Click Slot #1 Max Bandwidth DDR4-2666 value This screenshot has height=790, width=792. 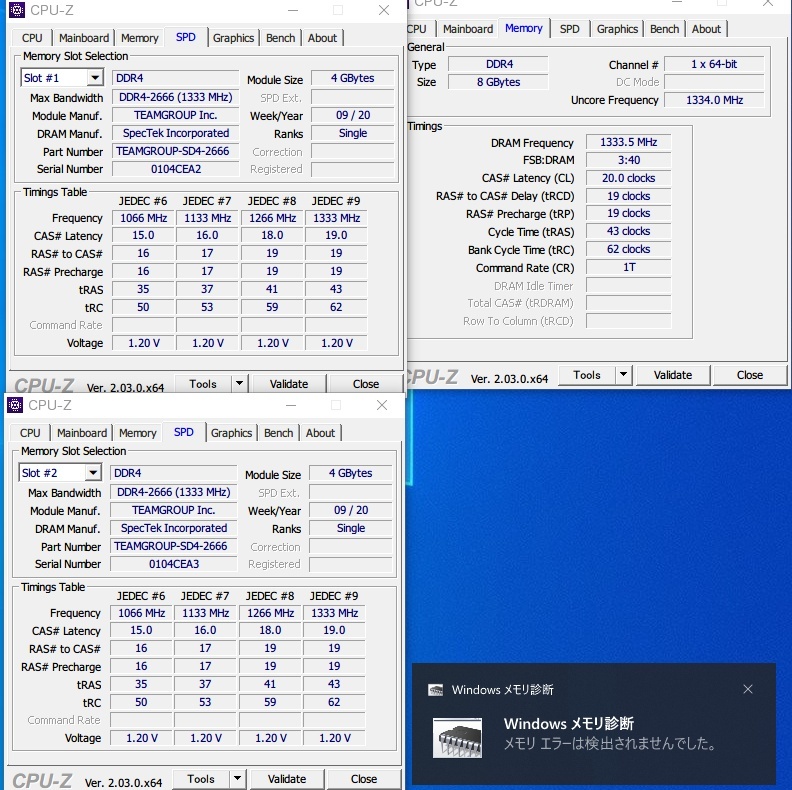tap(175, 97)
